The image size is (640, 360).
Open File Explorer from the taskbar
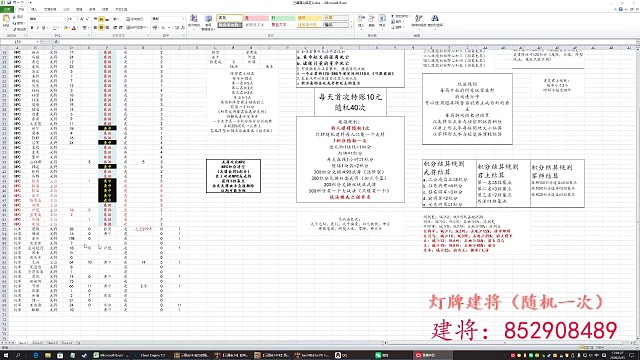point(48,356)
